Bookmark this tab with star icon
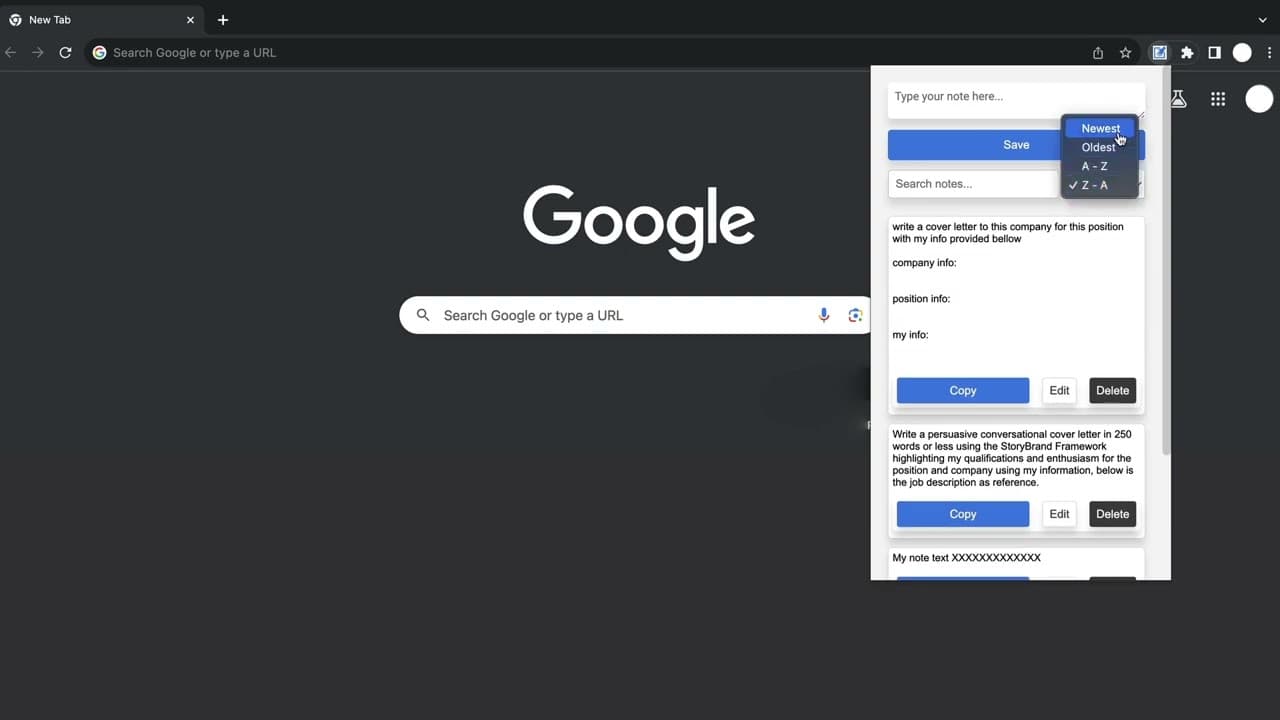This screenshot has width=1280, height=720. click(1125, 53)
